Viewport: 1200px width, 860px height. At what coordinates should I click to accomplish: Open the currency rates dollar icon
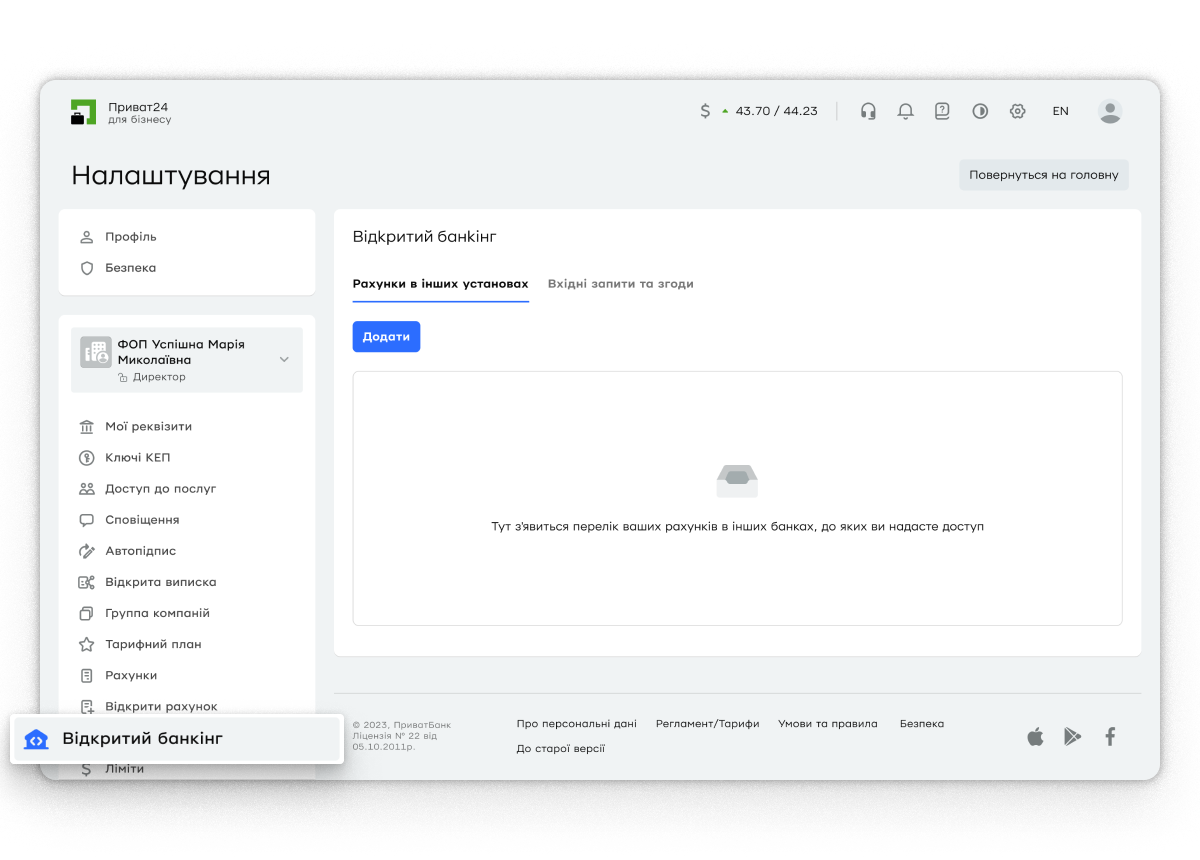tap(705, 111)
